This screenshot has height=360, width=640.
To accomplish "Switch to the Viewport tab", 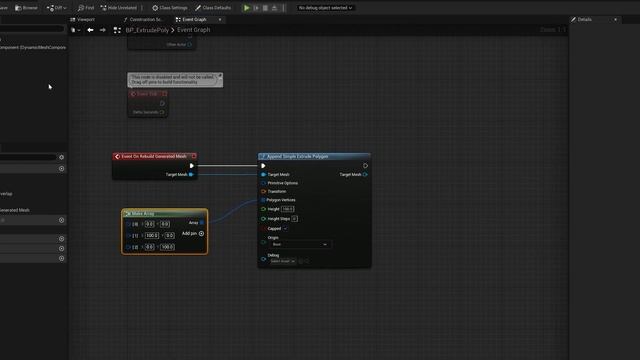I will click(x=82, y=20).
